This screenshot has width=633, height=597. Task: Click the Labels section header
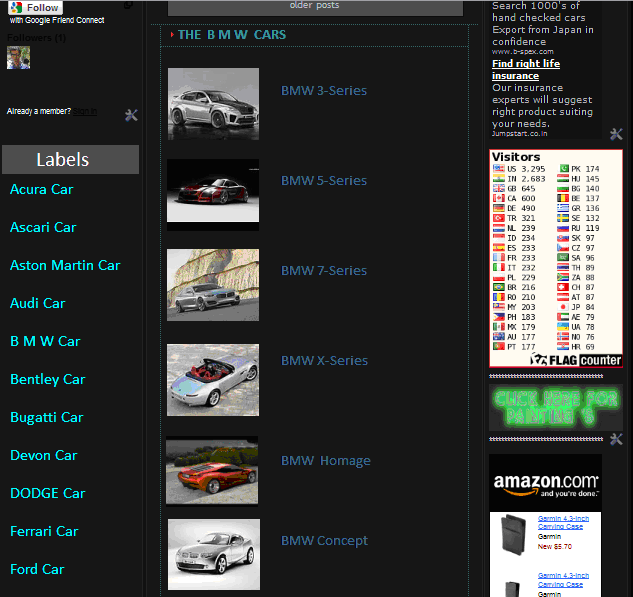pyautogui.click(x=70, y=159)
